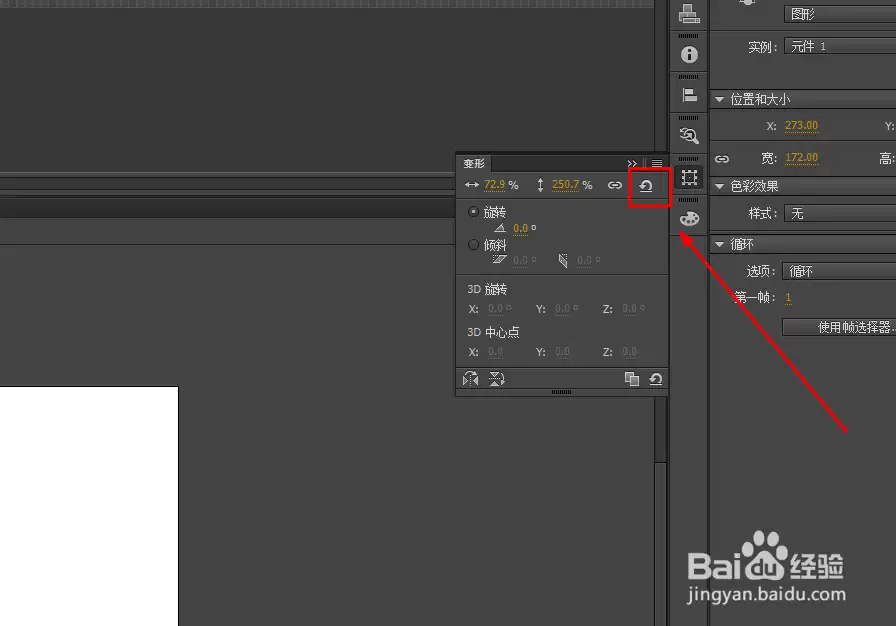
Task: Collapse the 循环 section
Action: [x=719, y=244]
